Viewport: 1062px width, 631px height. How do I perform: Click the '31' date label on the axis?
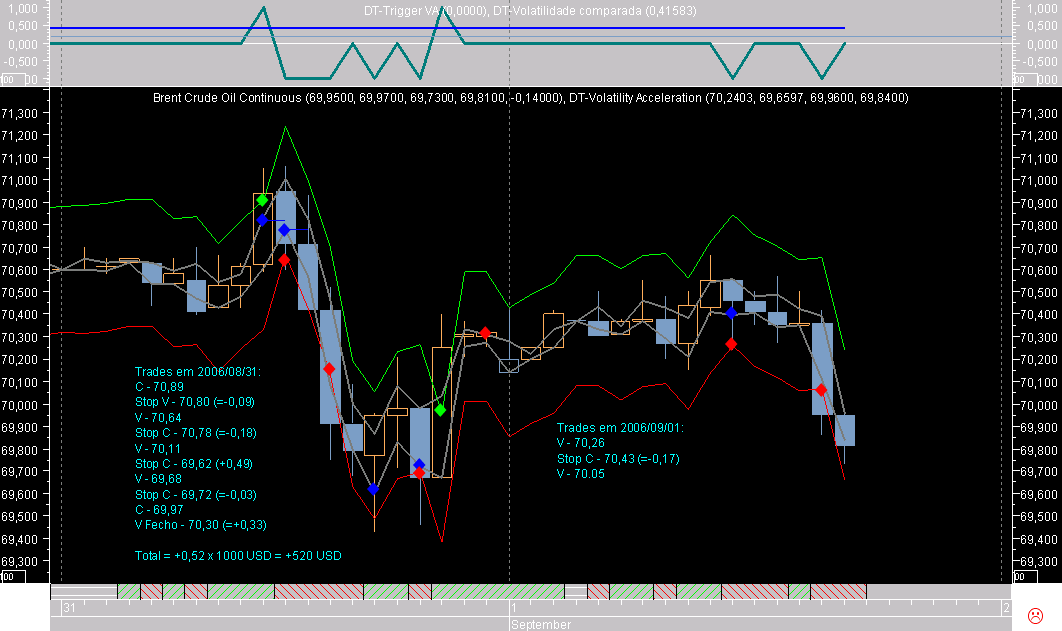[70, 608]
